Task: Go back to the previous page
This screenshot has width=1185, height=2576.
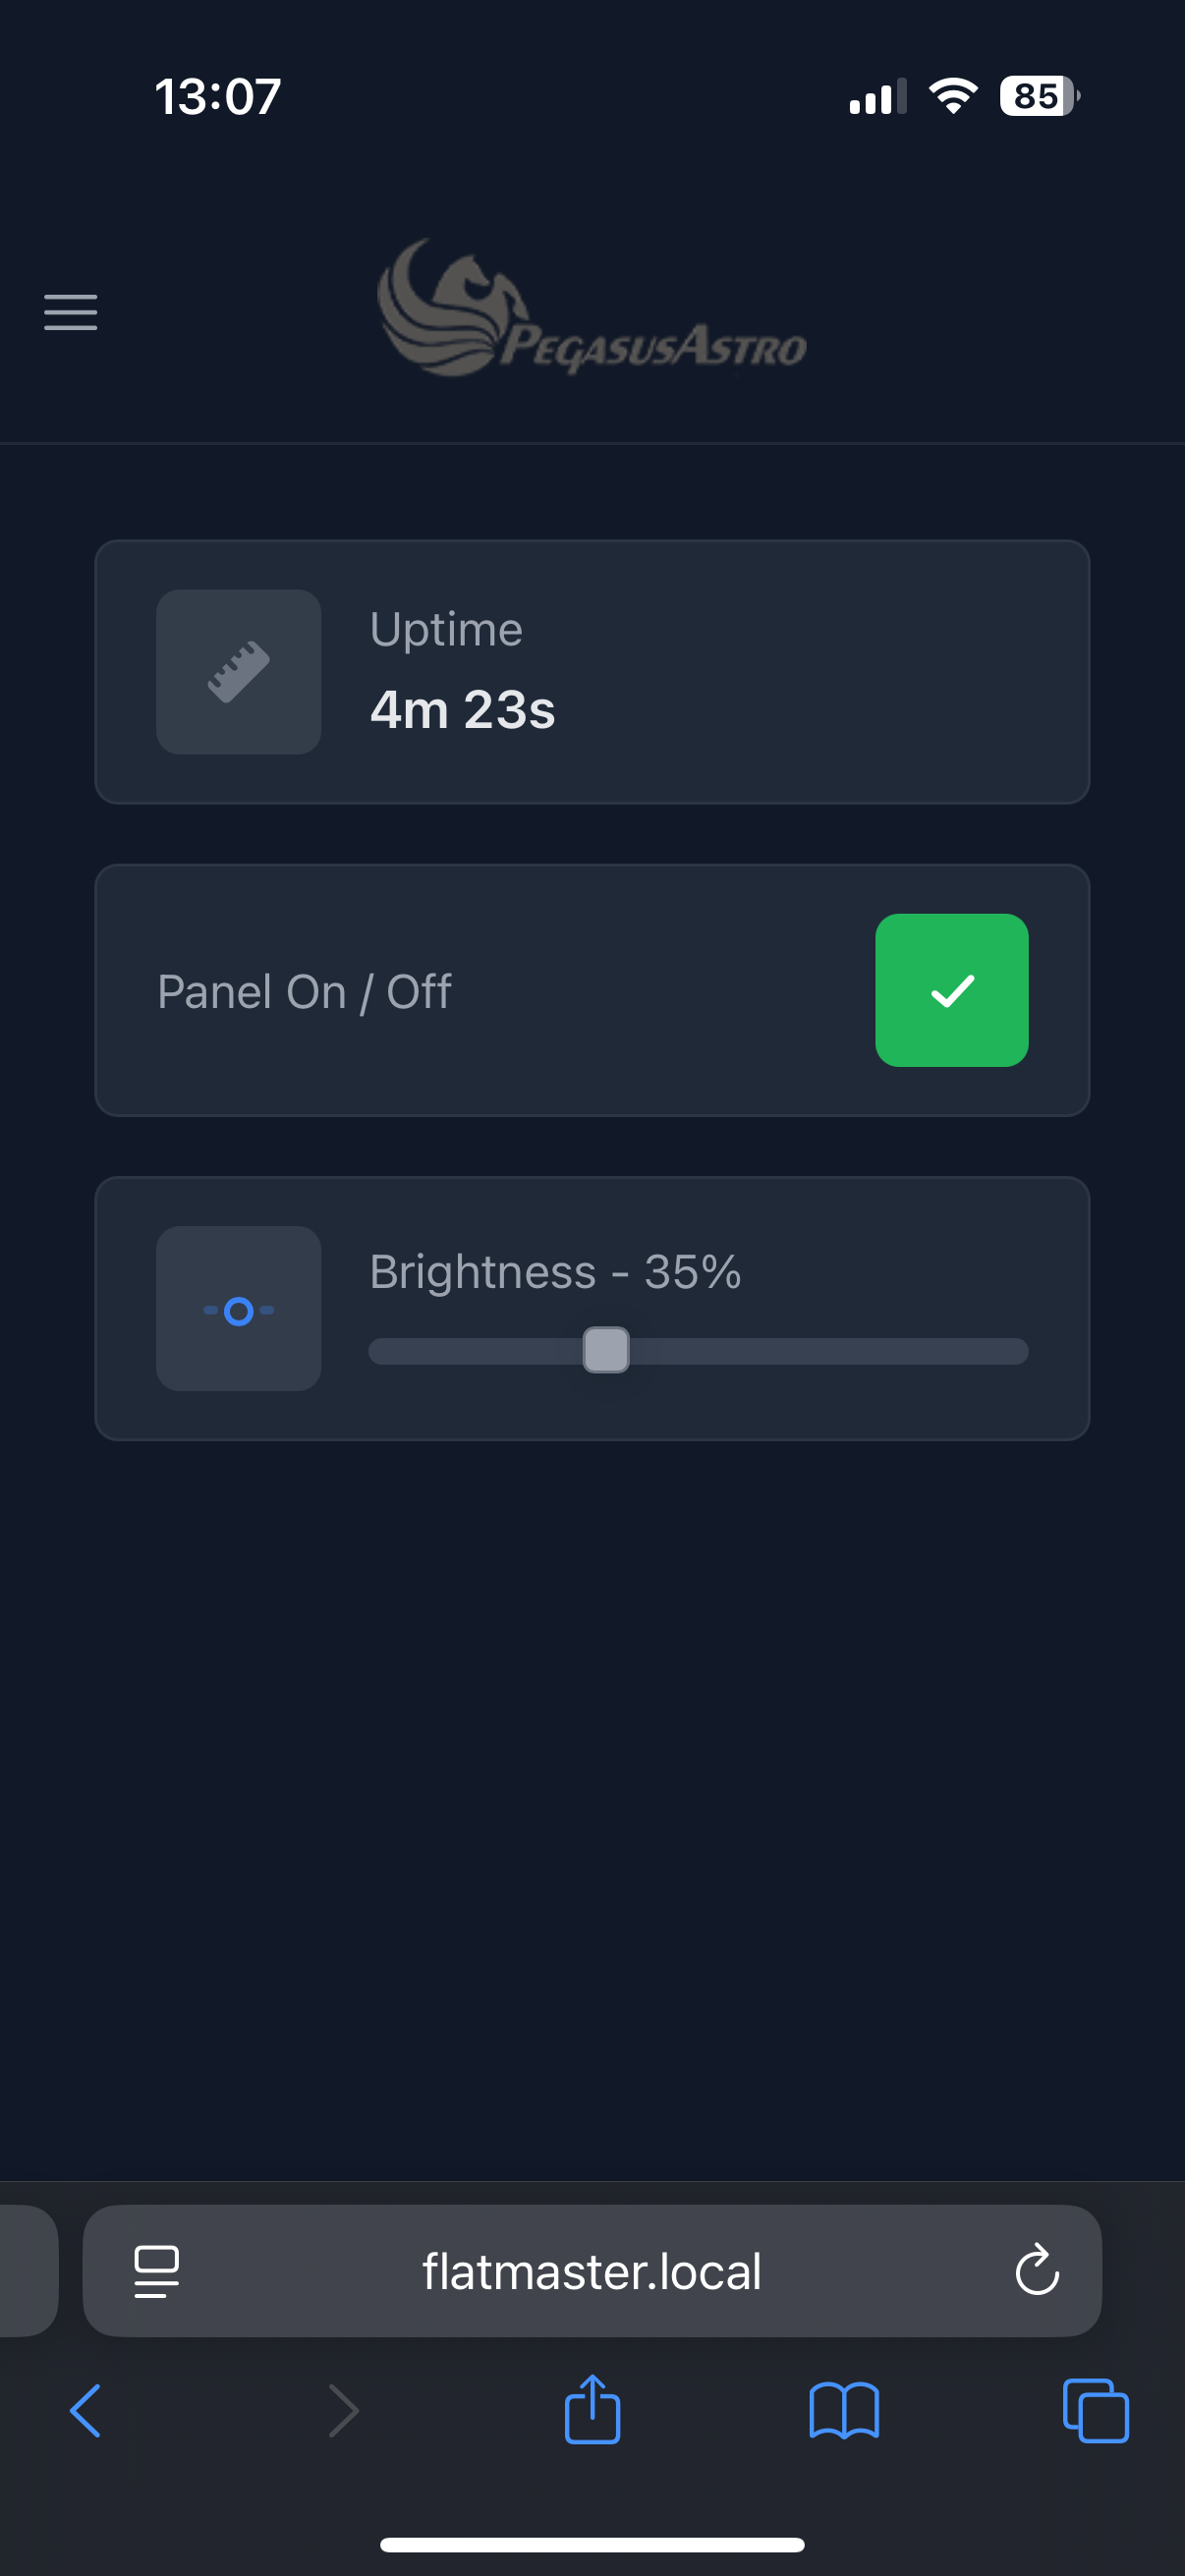Action: point(86,2411)
